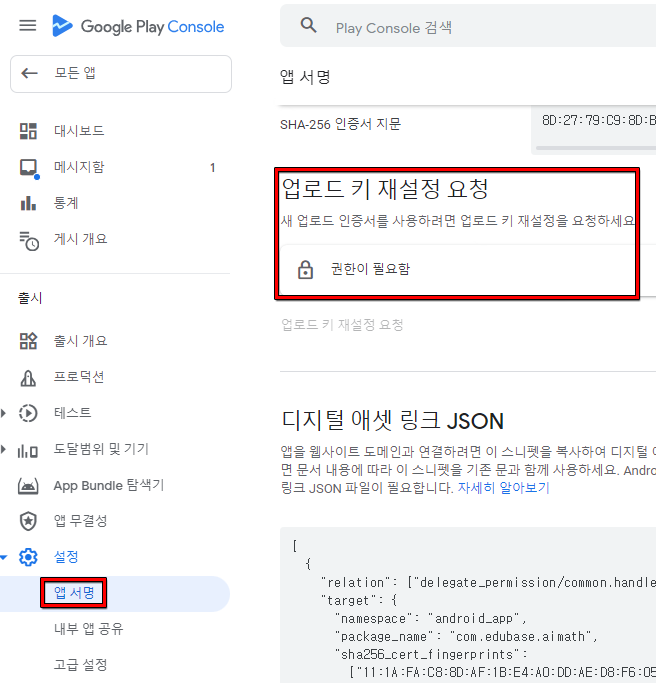656x683 pixels.
Task: Collapse the 설정 section arrow
Action: pos(3,557)
